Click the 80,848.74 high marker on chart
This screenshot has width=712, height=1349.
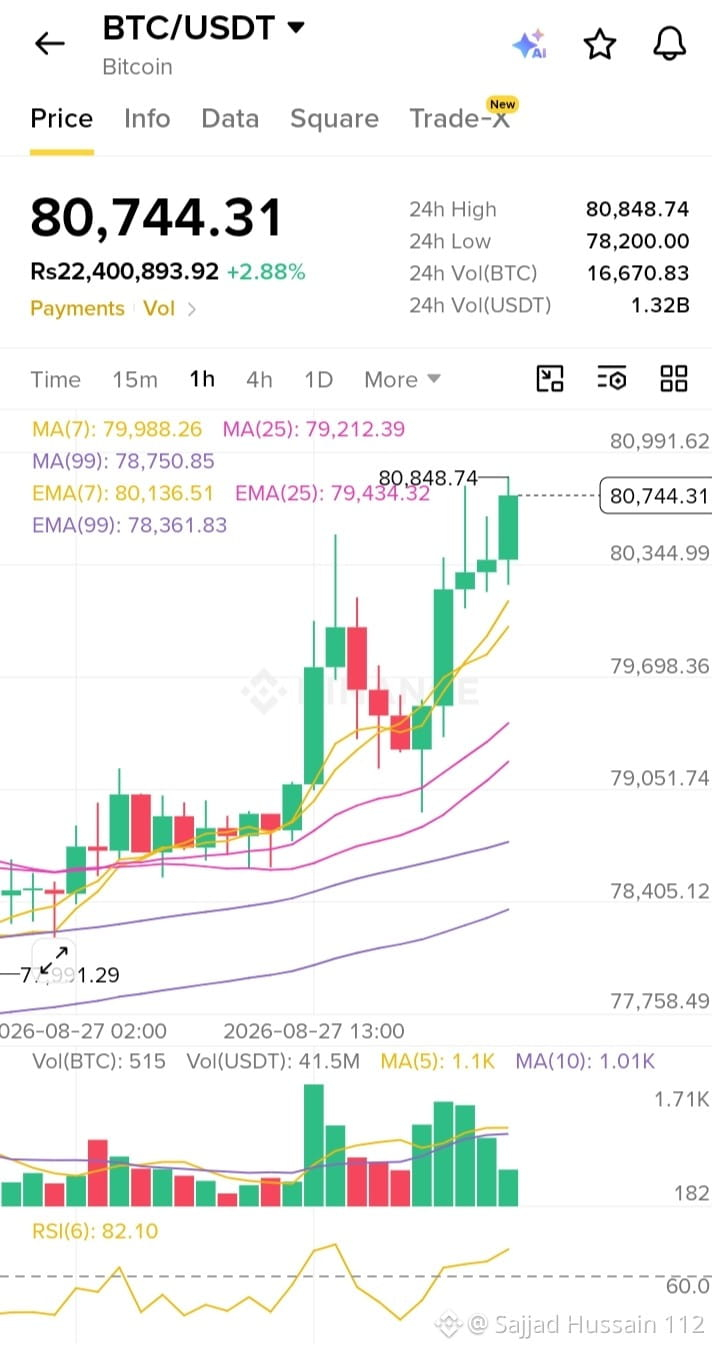point(428,478)
